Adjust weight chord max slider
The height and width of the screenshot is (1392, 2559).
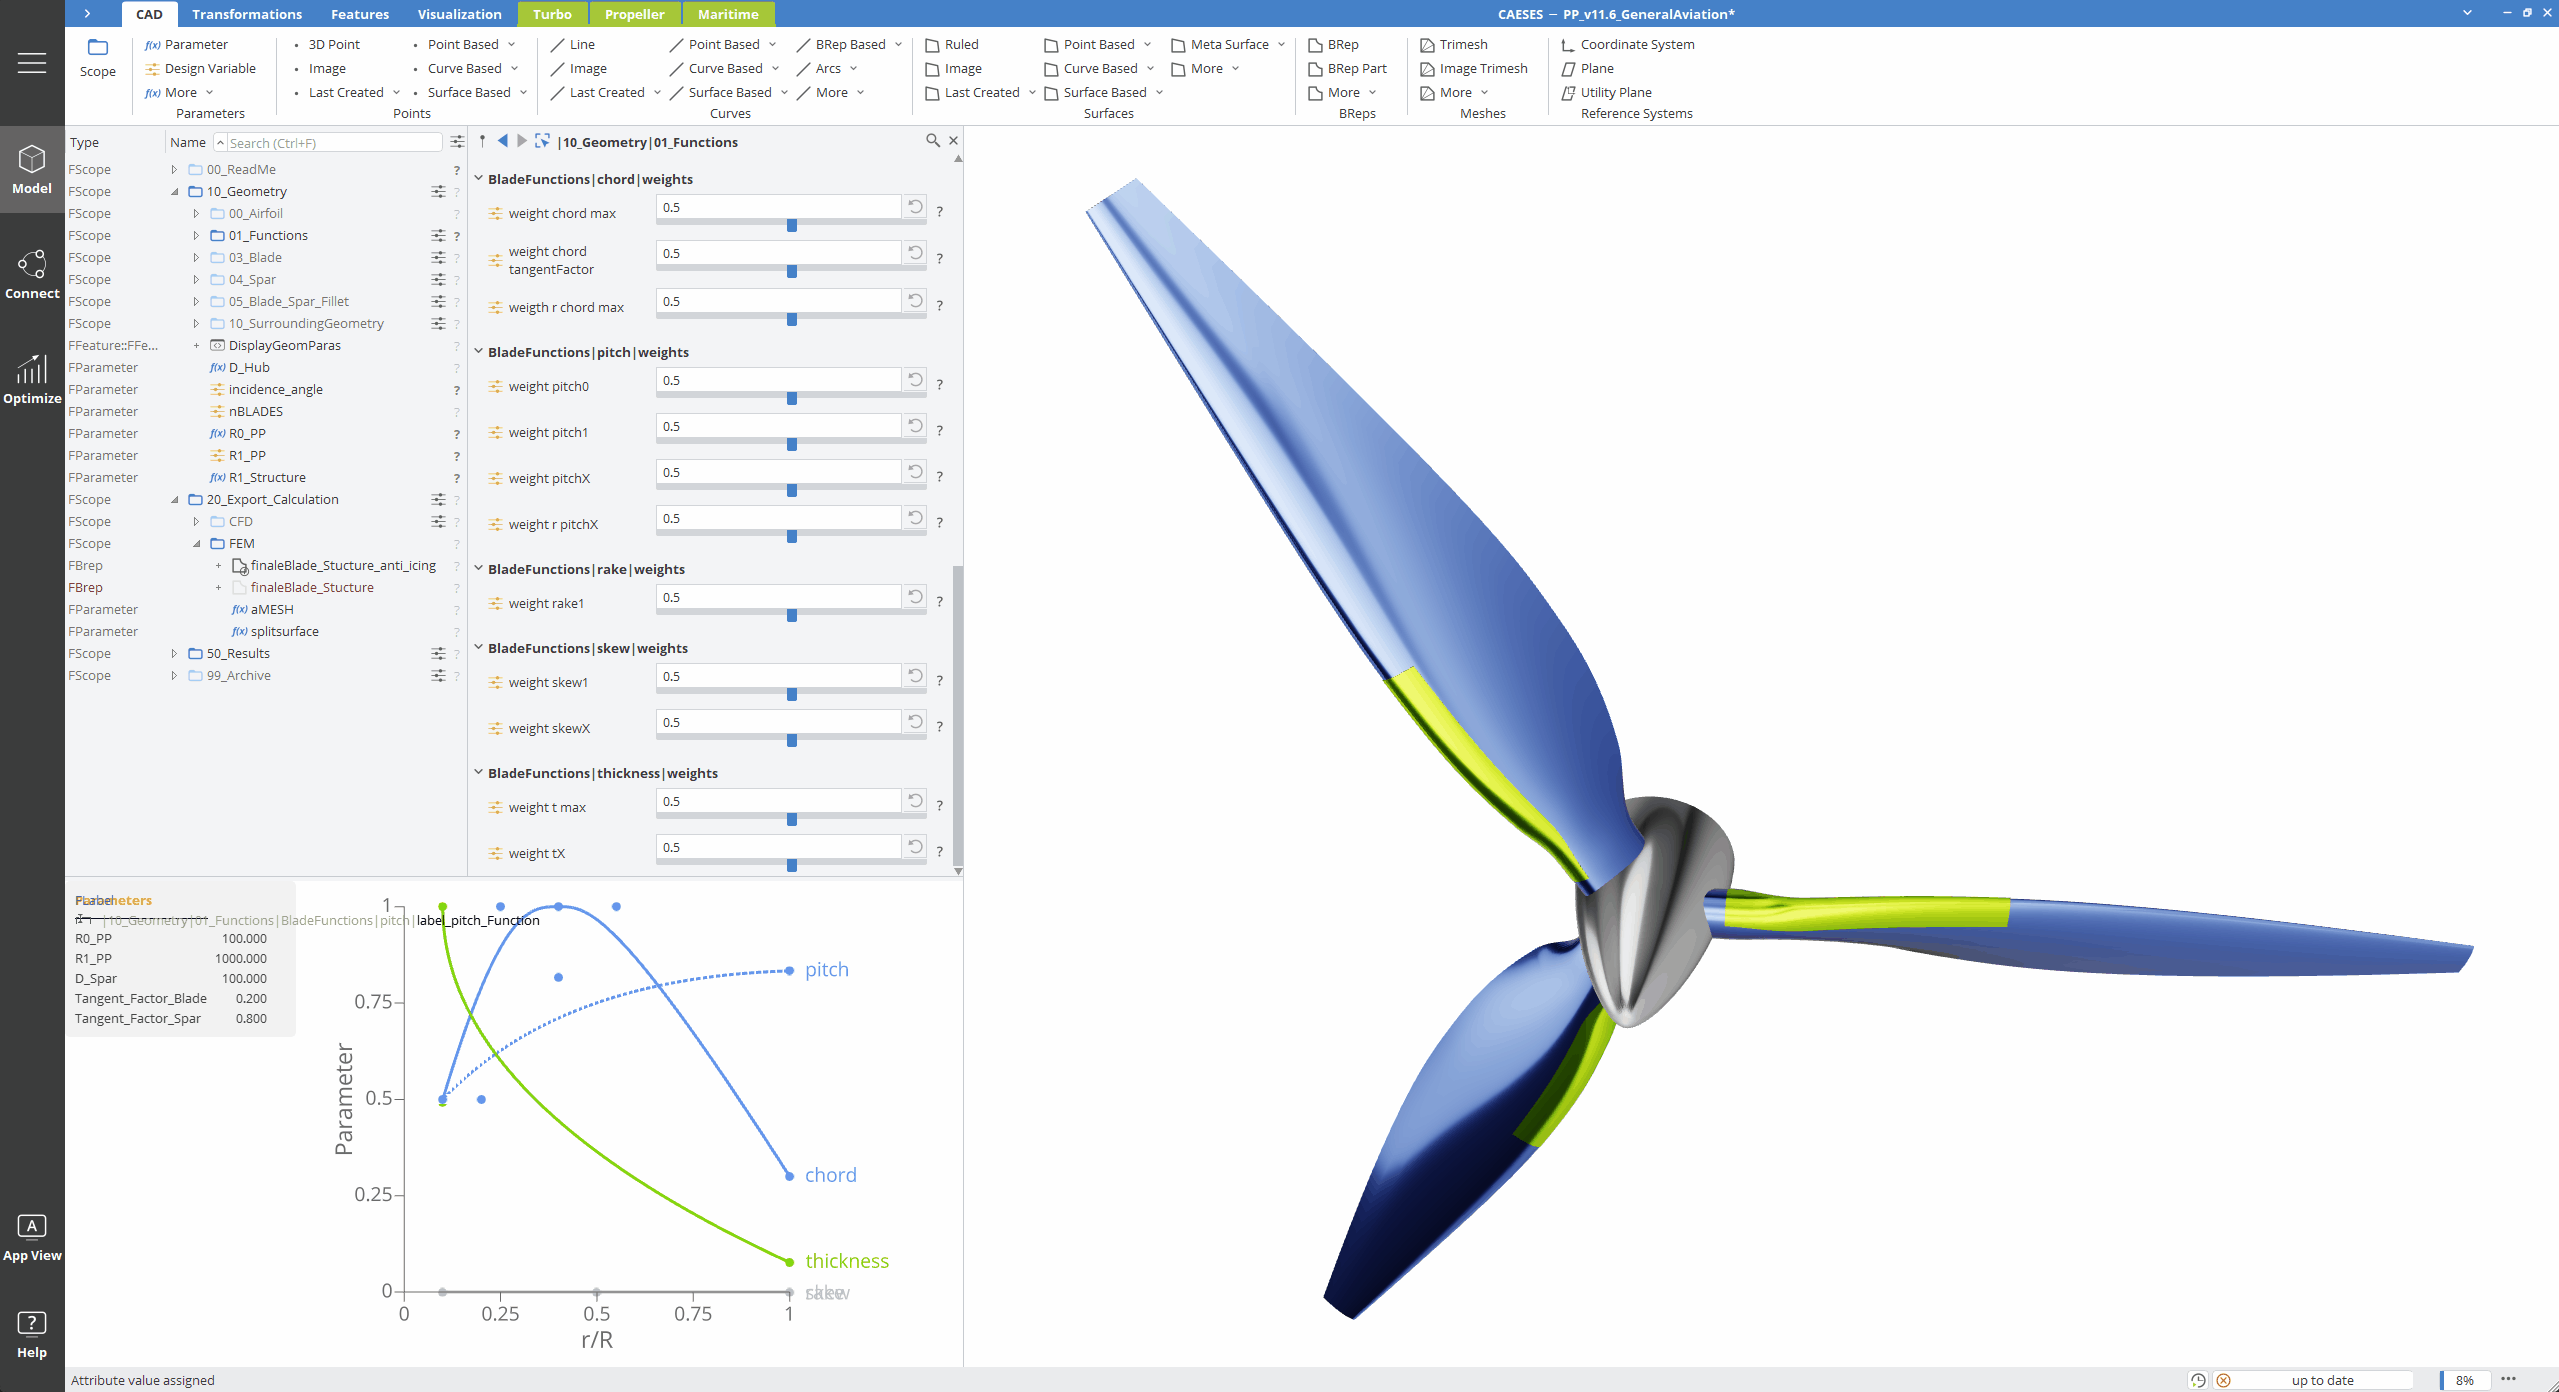[x=791, y=225]
